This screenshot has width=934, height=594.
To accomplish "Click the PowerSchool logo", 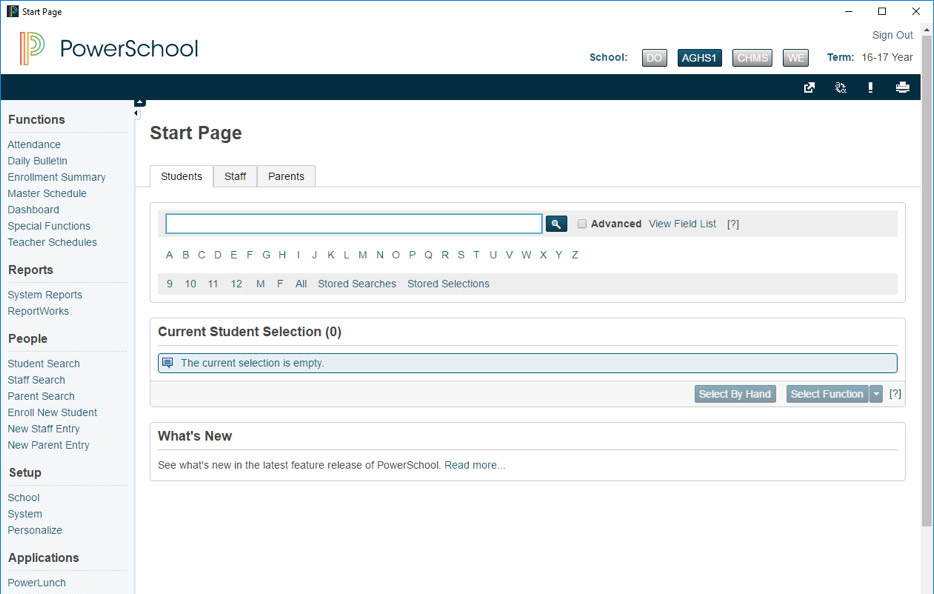I will (x=108, y=48).
